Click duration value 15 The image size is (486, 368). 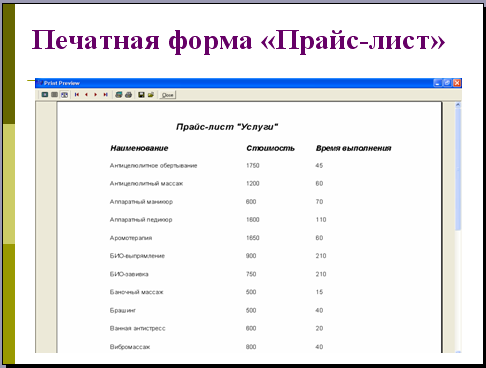[x=319, y=292]
